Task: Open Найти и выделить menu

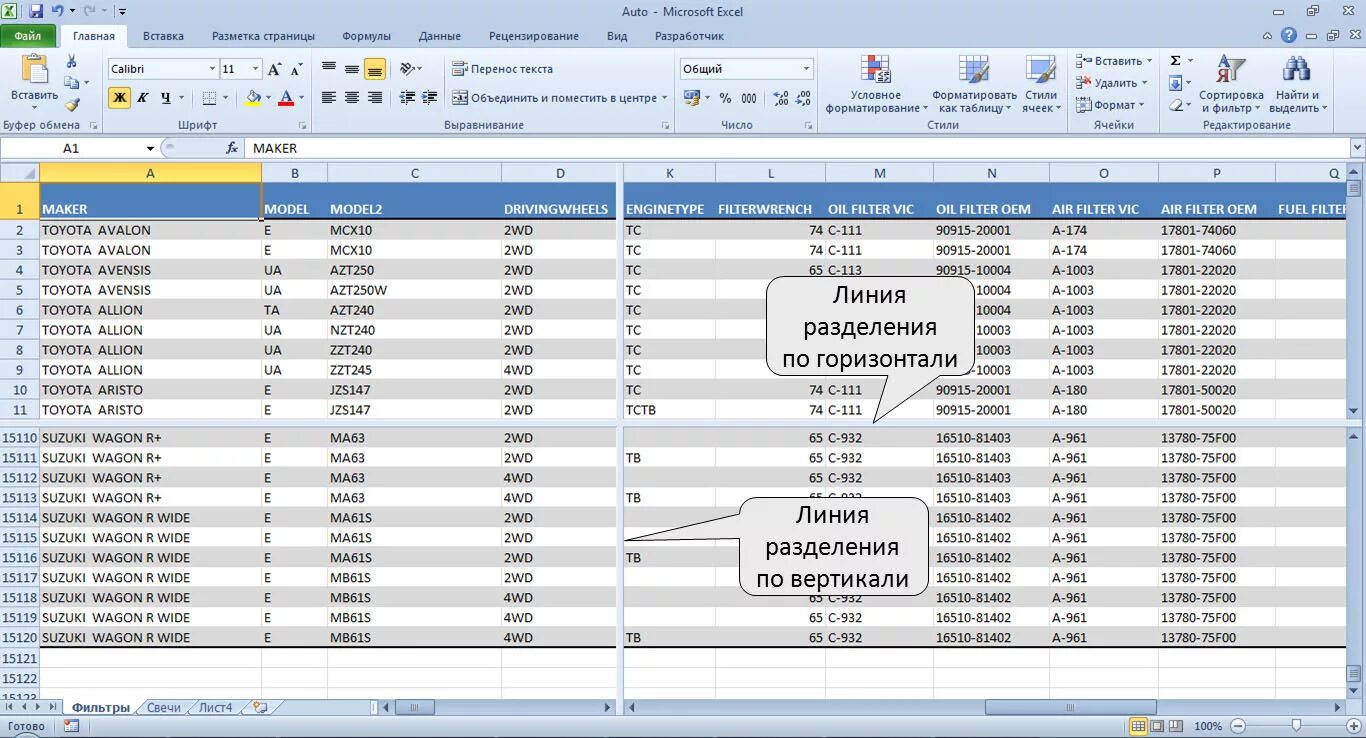Action: pos(1296,84)
